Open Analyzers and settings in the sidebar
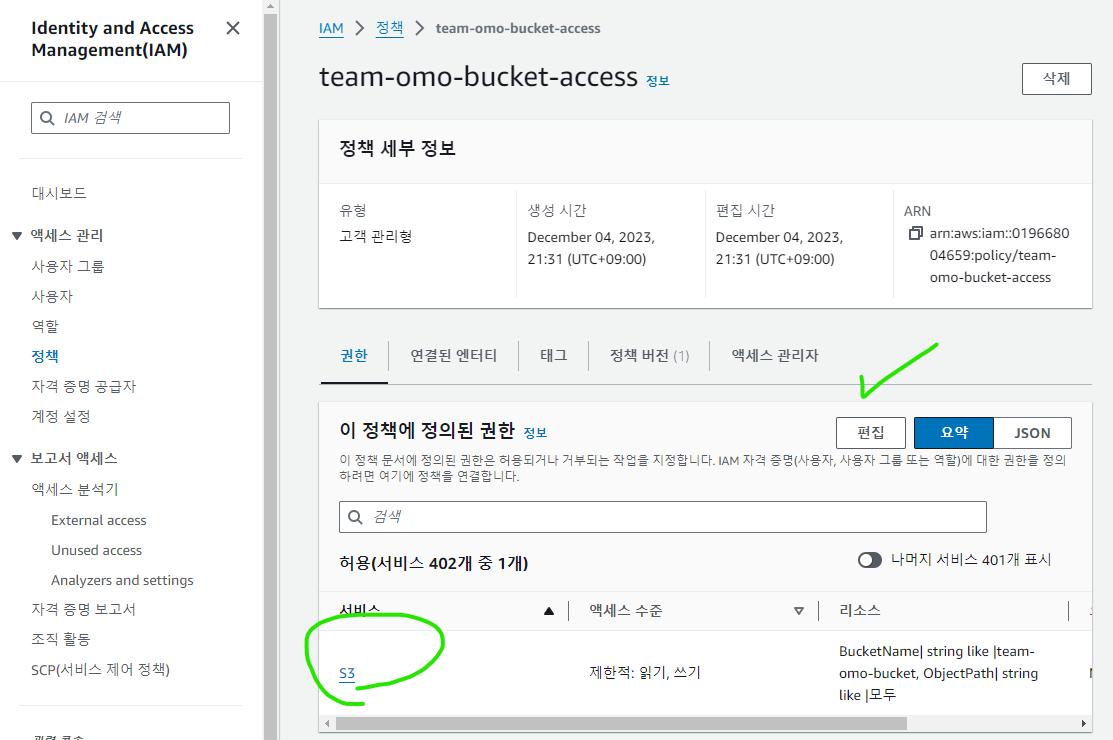 (x=122, y=580)
